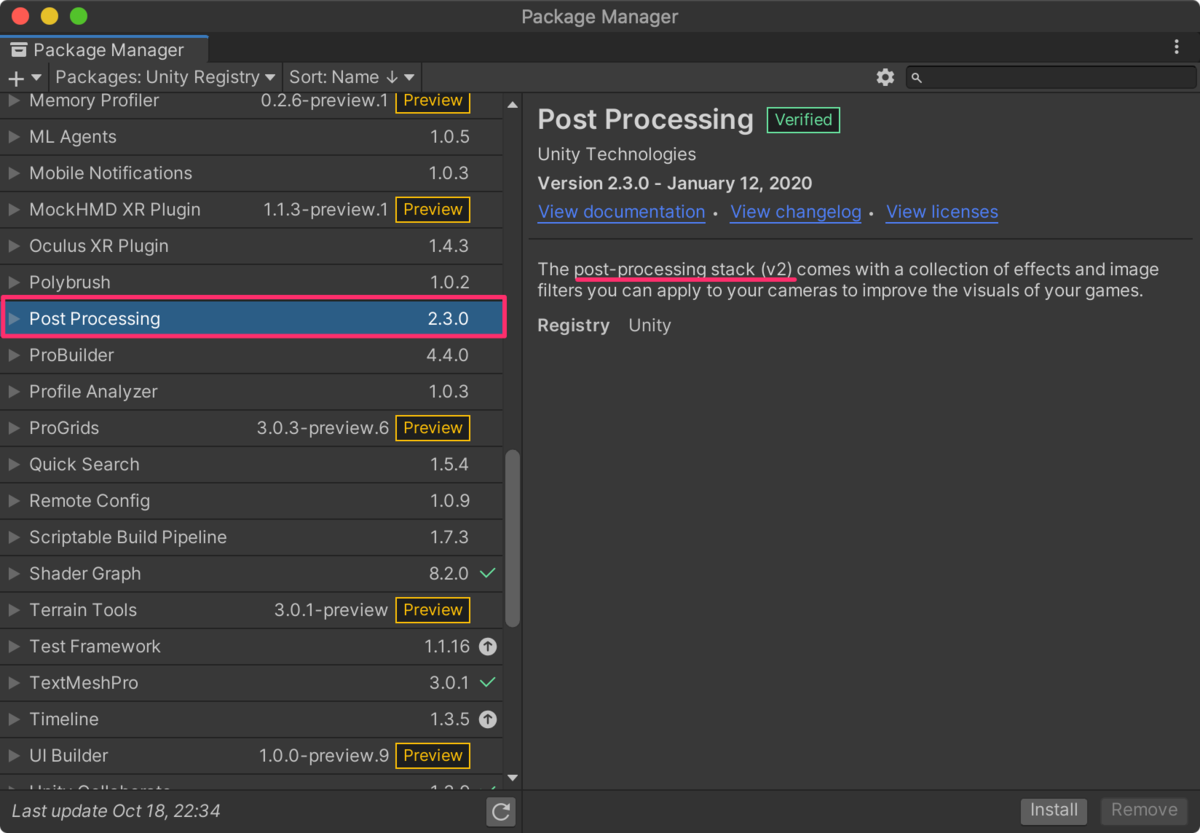1200x833 pixels.
Task: Click the Preview badge on Terrain Tools
Action: point(433,610)
